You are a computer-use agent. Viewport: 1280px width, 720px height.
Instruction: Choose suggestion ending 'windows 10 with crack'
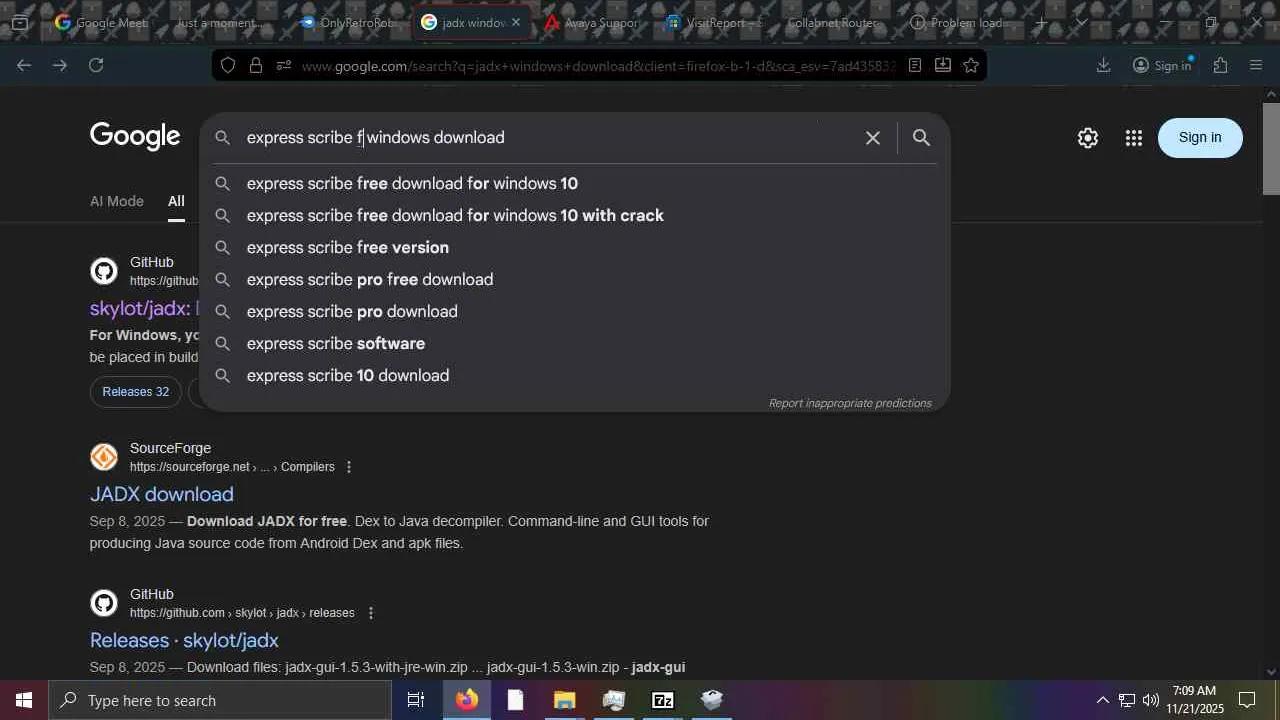[x=574, y=216]
